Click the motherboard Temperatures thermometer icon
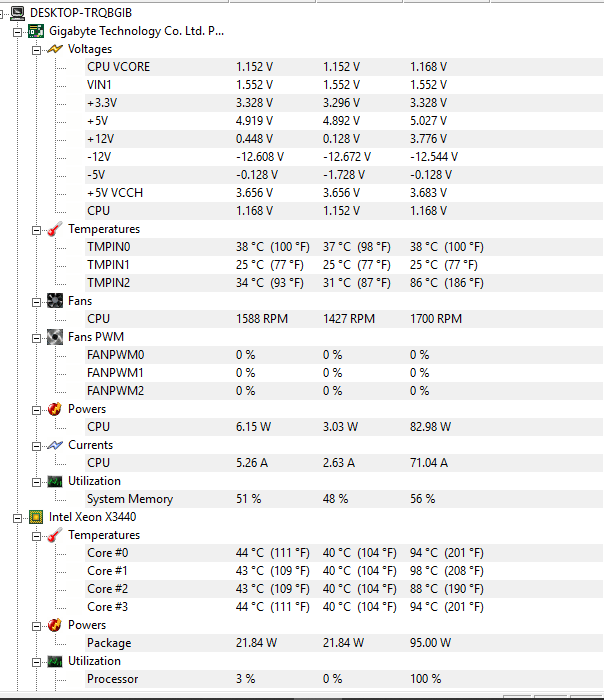The image size is (604, 700). tap(54, 229)
